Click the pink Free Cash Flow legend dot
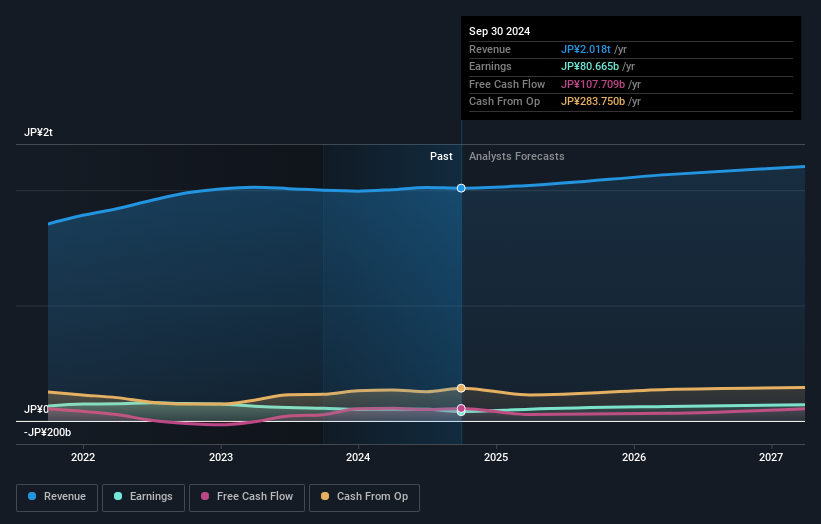Screen dimensions: 821x524 coord(205,496)
